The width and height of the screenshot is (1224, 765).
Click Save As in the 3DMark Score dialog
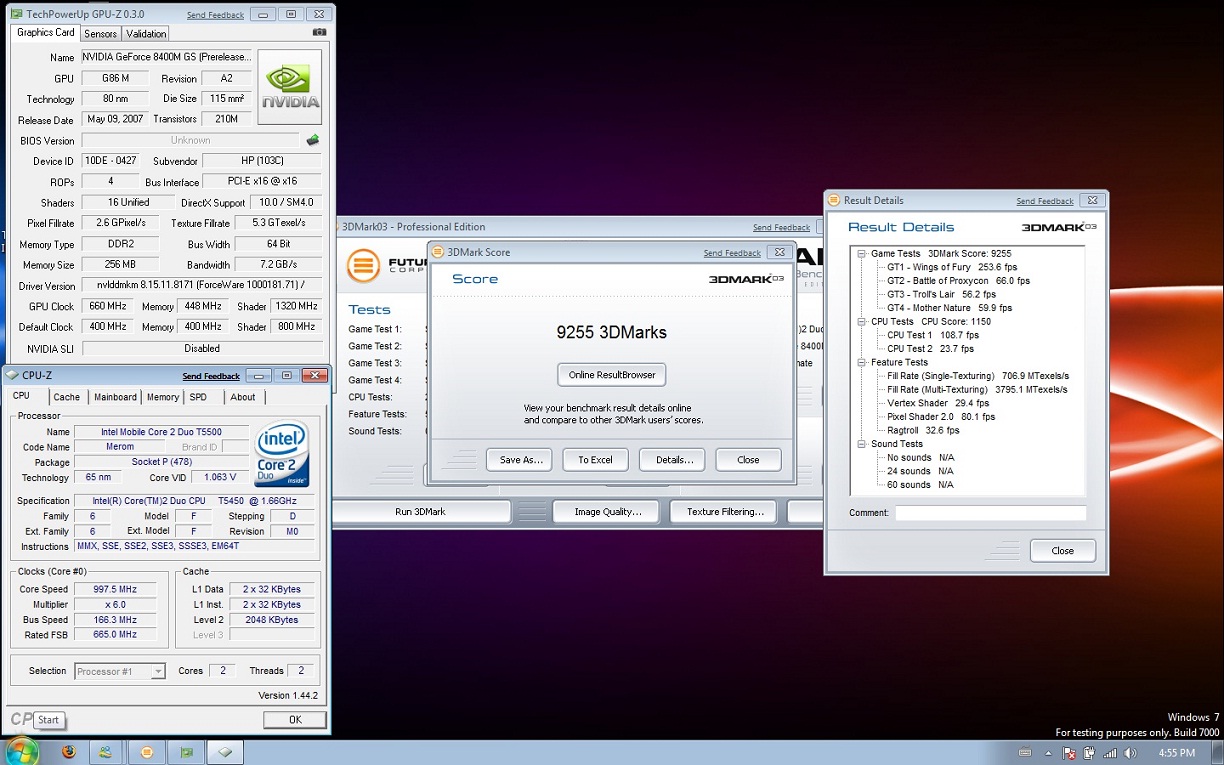click(519, 460)
